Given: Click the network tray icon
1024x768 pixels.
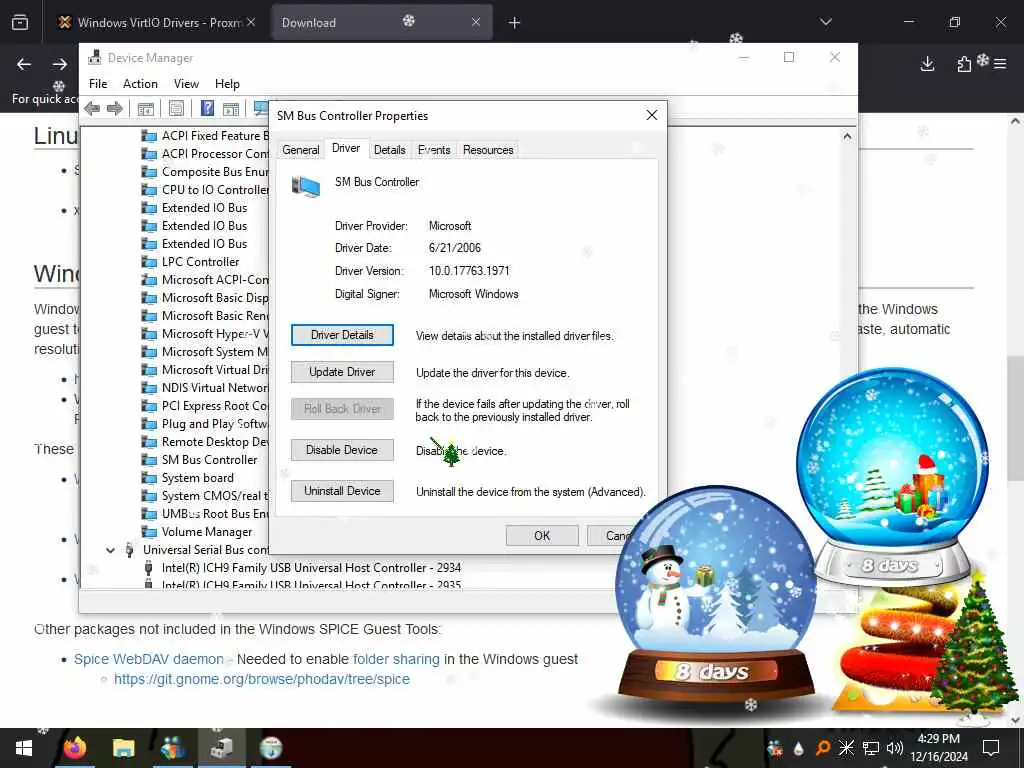Looking at the screenshot, I should (x=871, y=748).
